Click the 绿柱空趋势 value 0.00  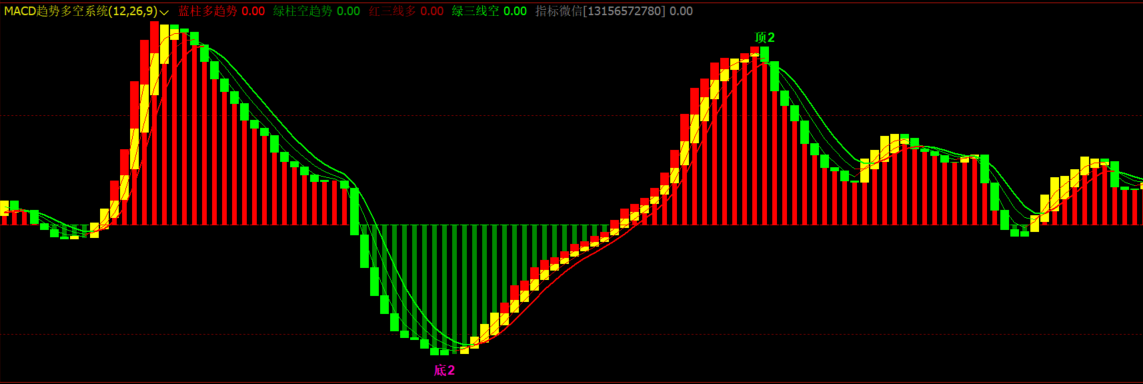click(348, 11)
